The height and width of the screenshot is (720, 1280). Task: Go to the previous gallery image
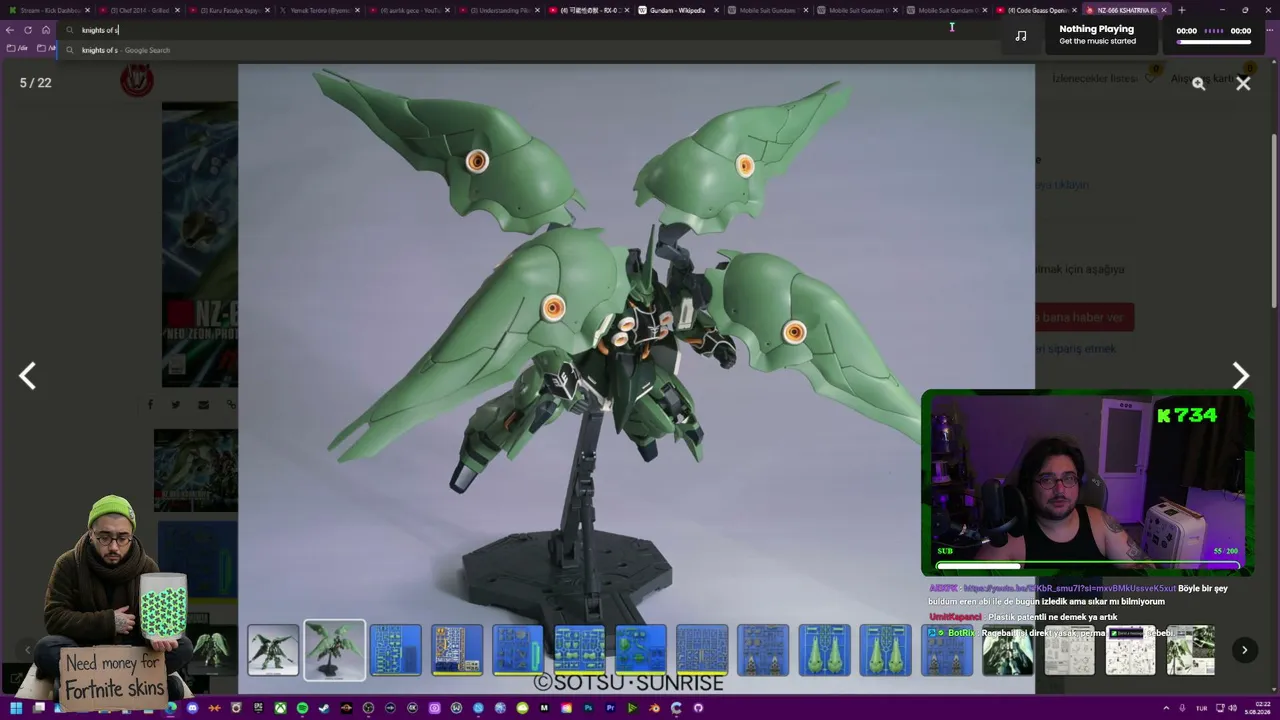click(x=28, y=375)
